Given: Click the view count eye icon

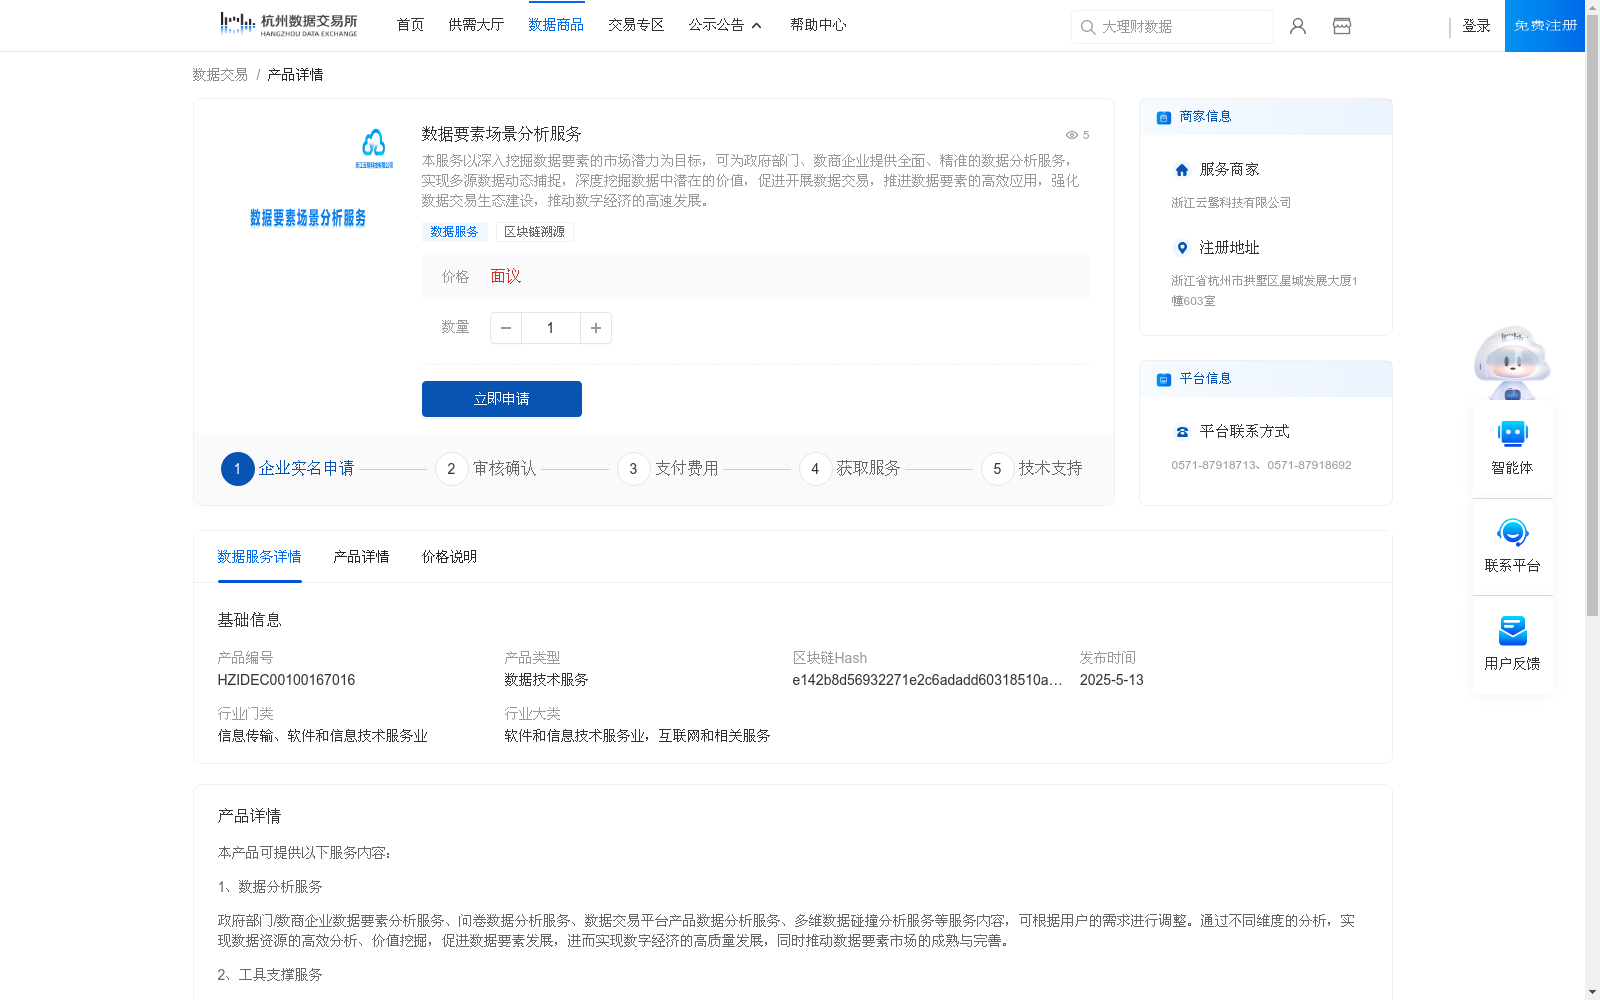Looking at the screenshot, I should (x=1071, y=135).
